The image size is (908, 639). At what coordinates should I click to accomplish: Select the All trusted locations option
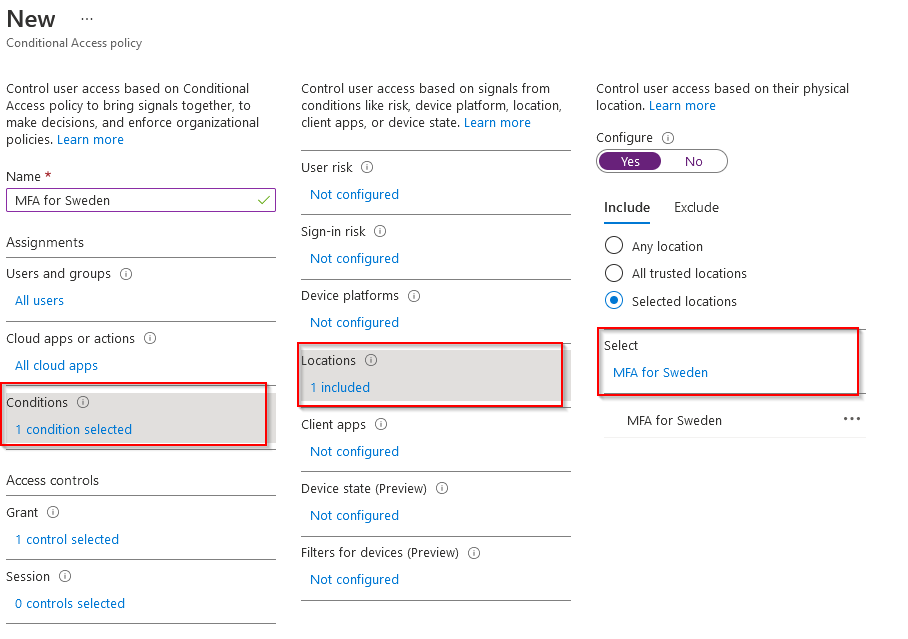[614, 273]
